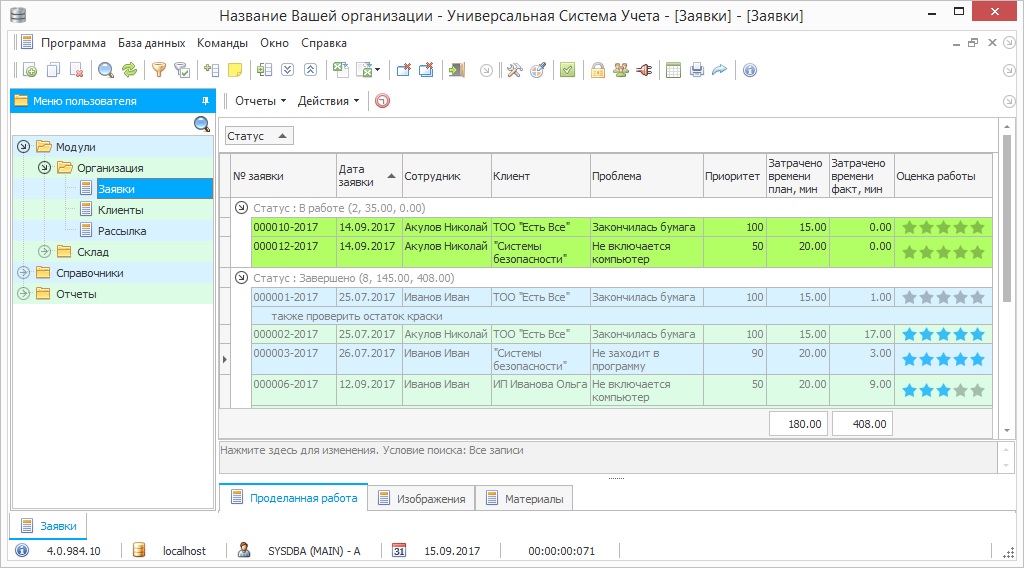Click star rating of request 000001-2017

point(943,297)
